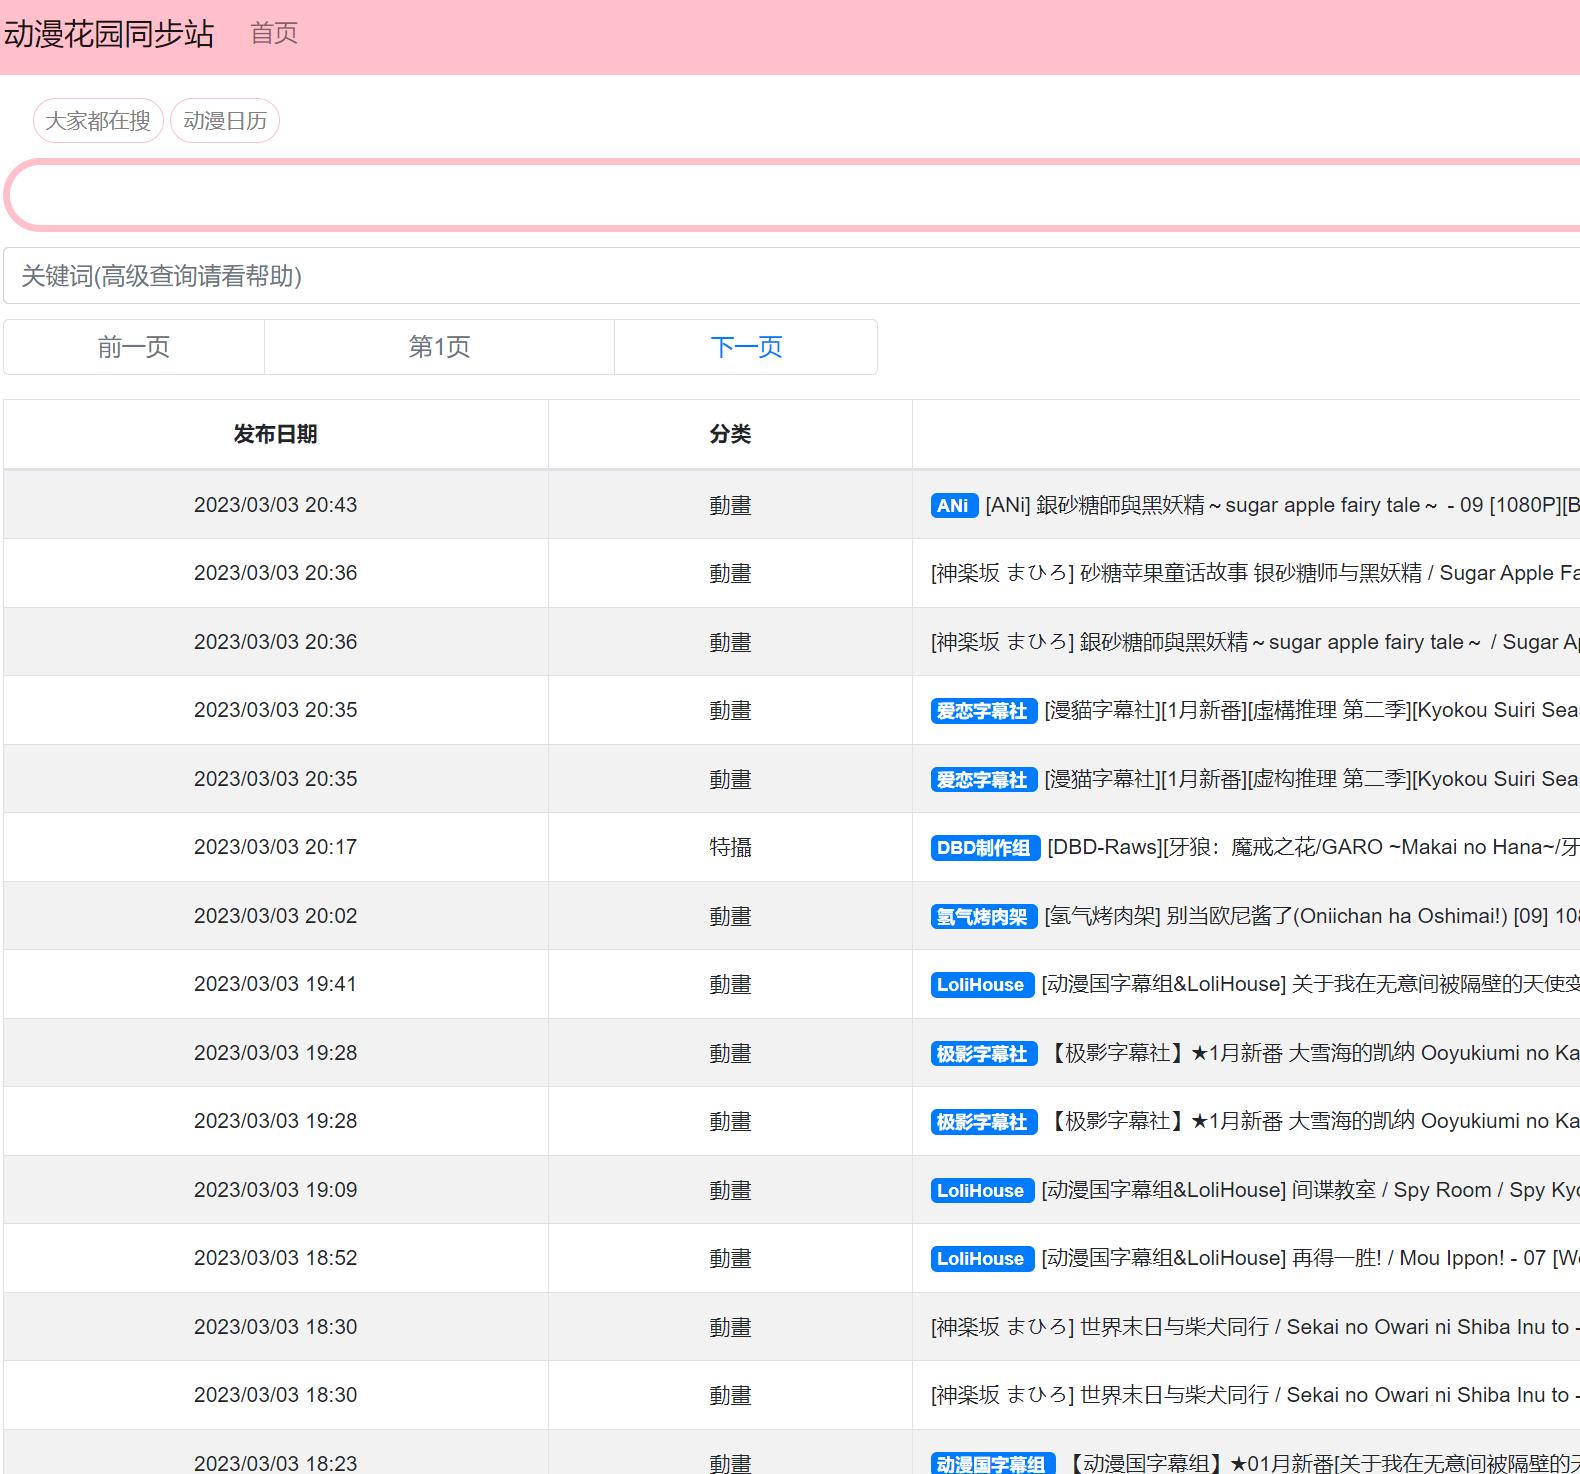Click LoliHouse badge on Spy Room row
The width and height of the screenshot is (1580, 1474).
(980, 1191)
